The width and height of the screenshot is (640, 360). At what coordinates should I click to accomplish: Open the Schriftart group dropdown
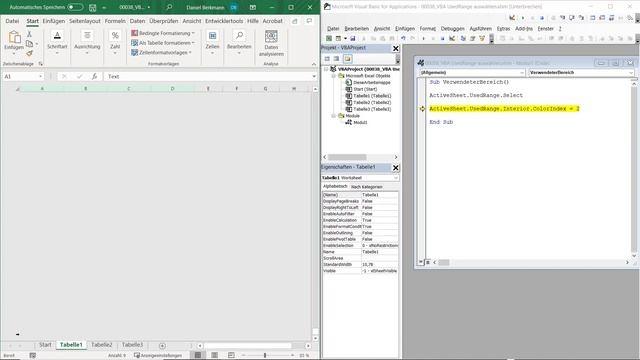(57, 43)
